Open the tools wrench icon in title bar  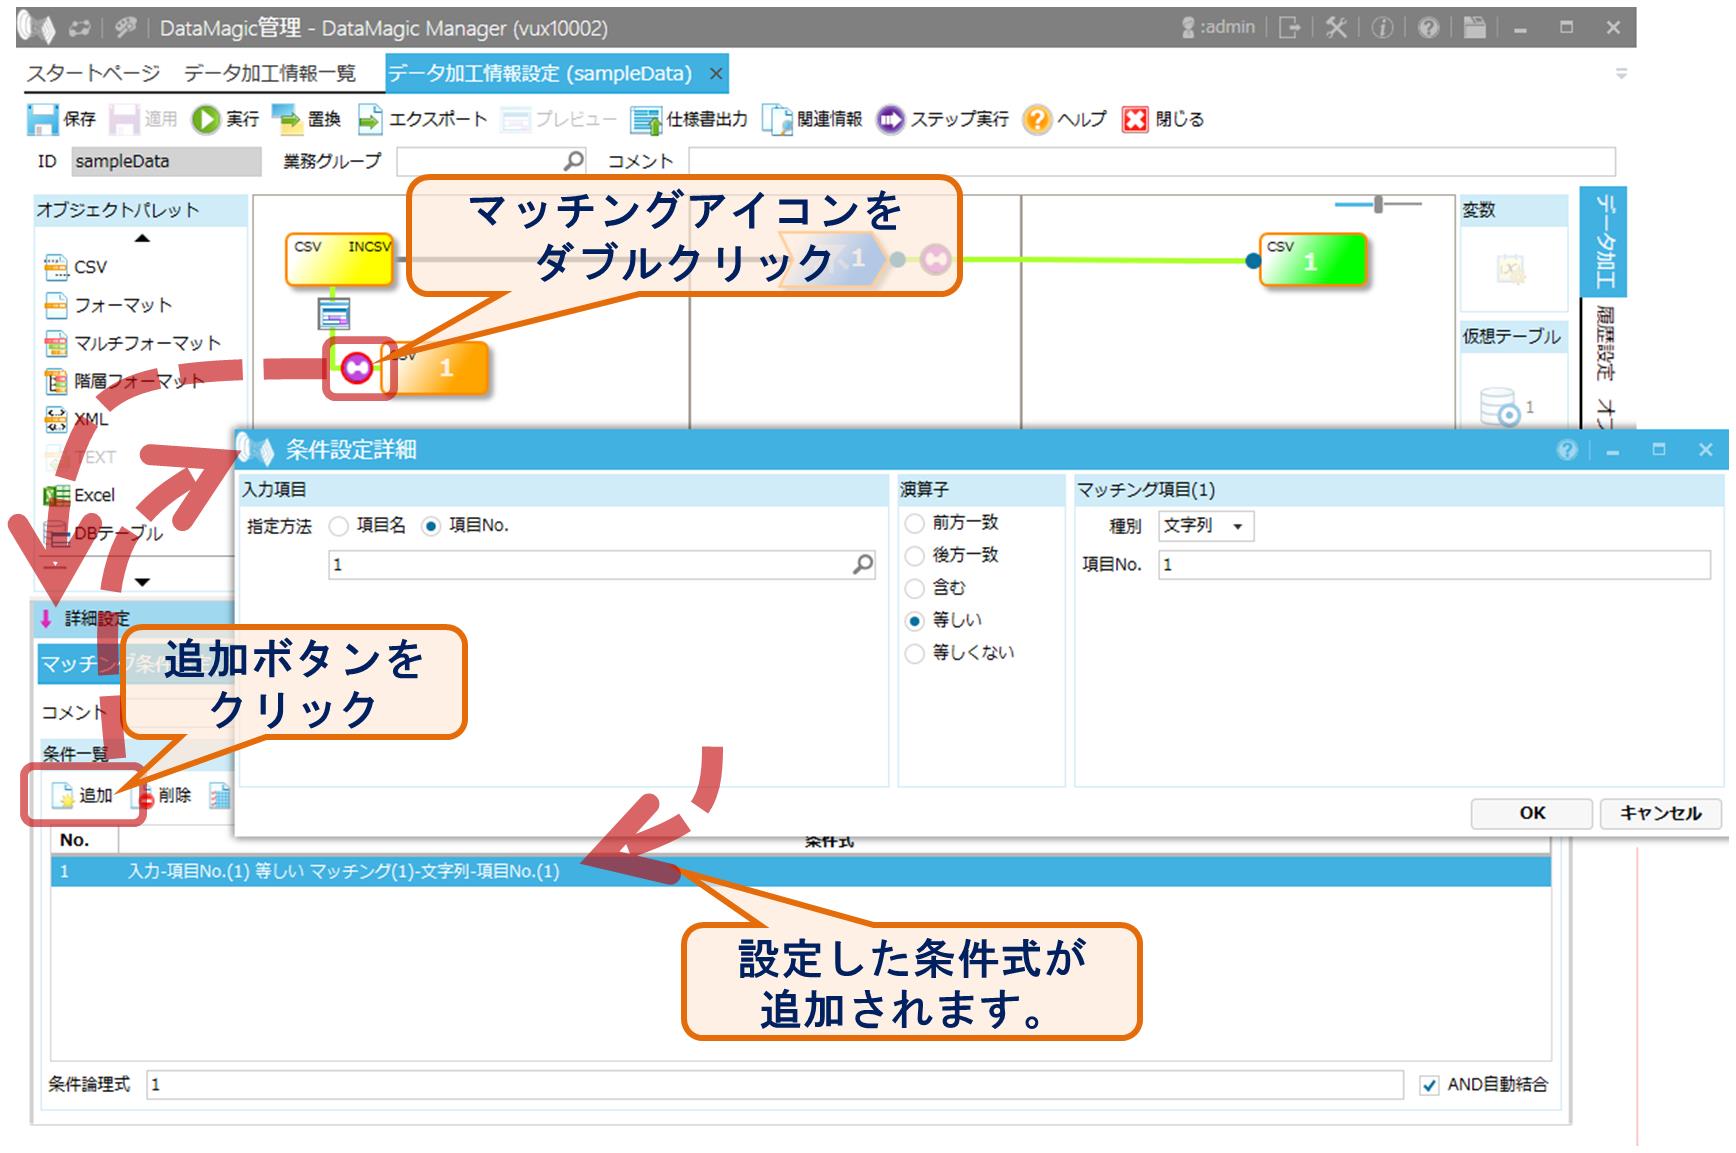(1336, 28)
